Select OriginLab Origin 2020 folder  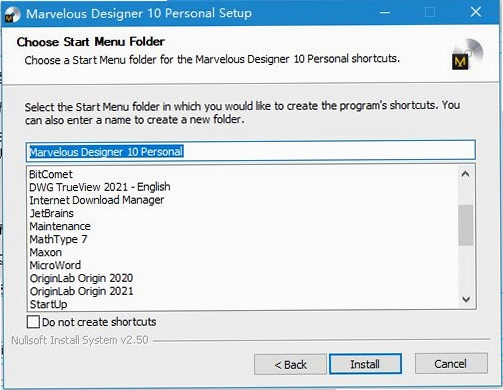pyautogui.click(x=81, y=278)
